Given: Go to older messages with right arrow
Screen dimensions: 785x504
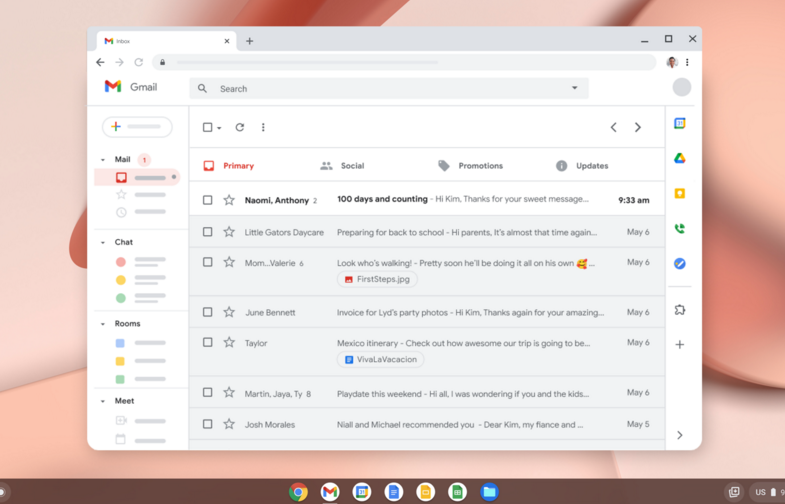Looking at the screenshot, I should tap(637, 127).
